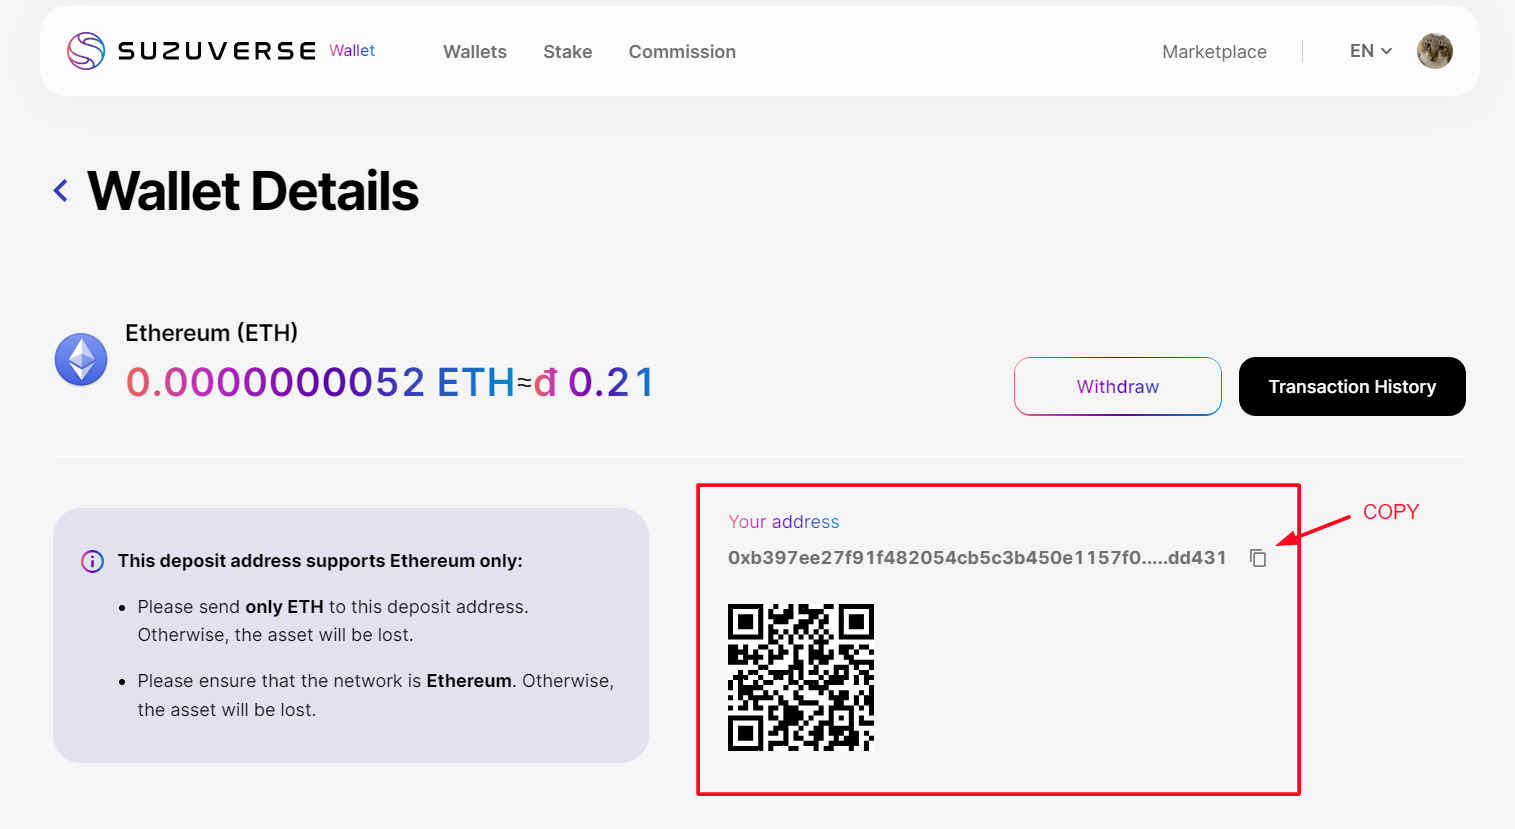The height and width of the screenshot is (829, 1515).
Task: Switch to the Wallets tab
Action: click(x=474, y=51)
